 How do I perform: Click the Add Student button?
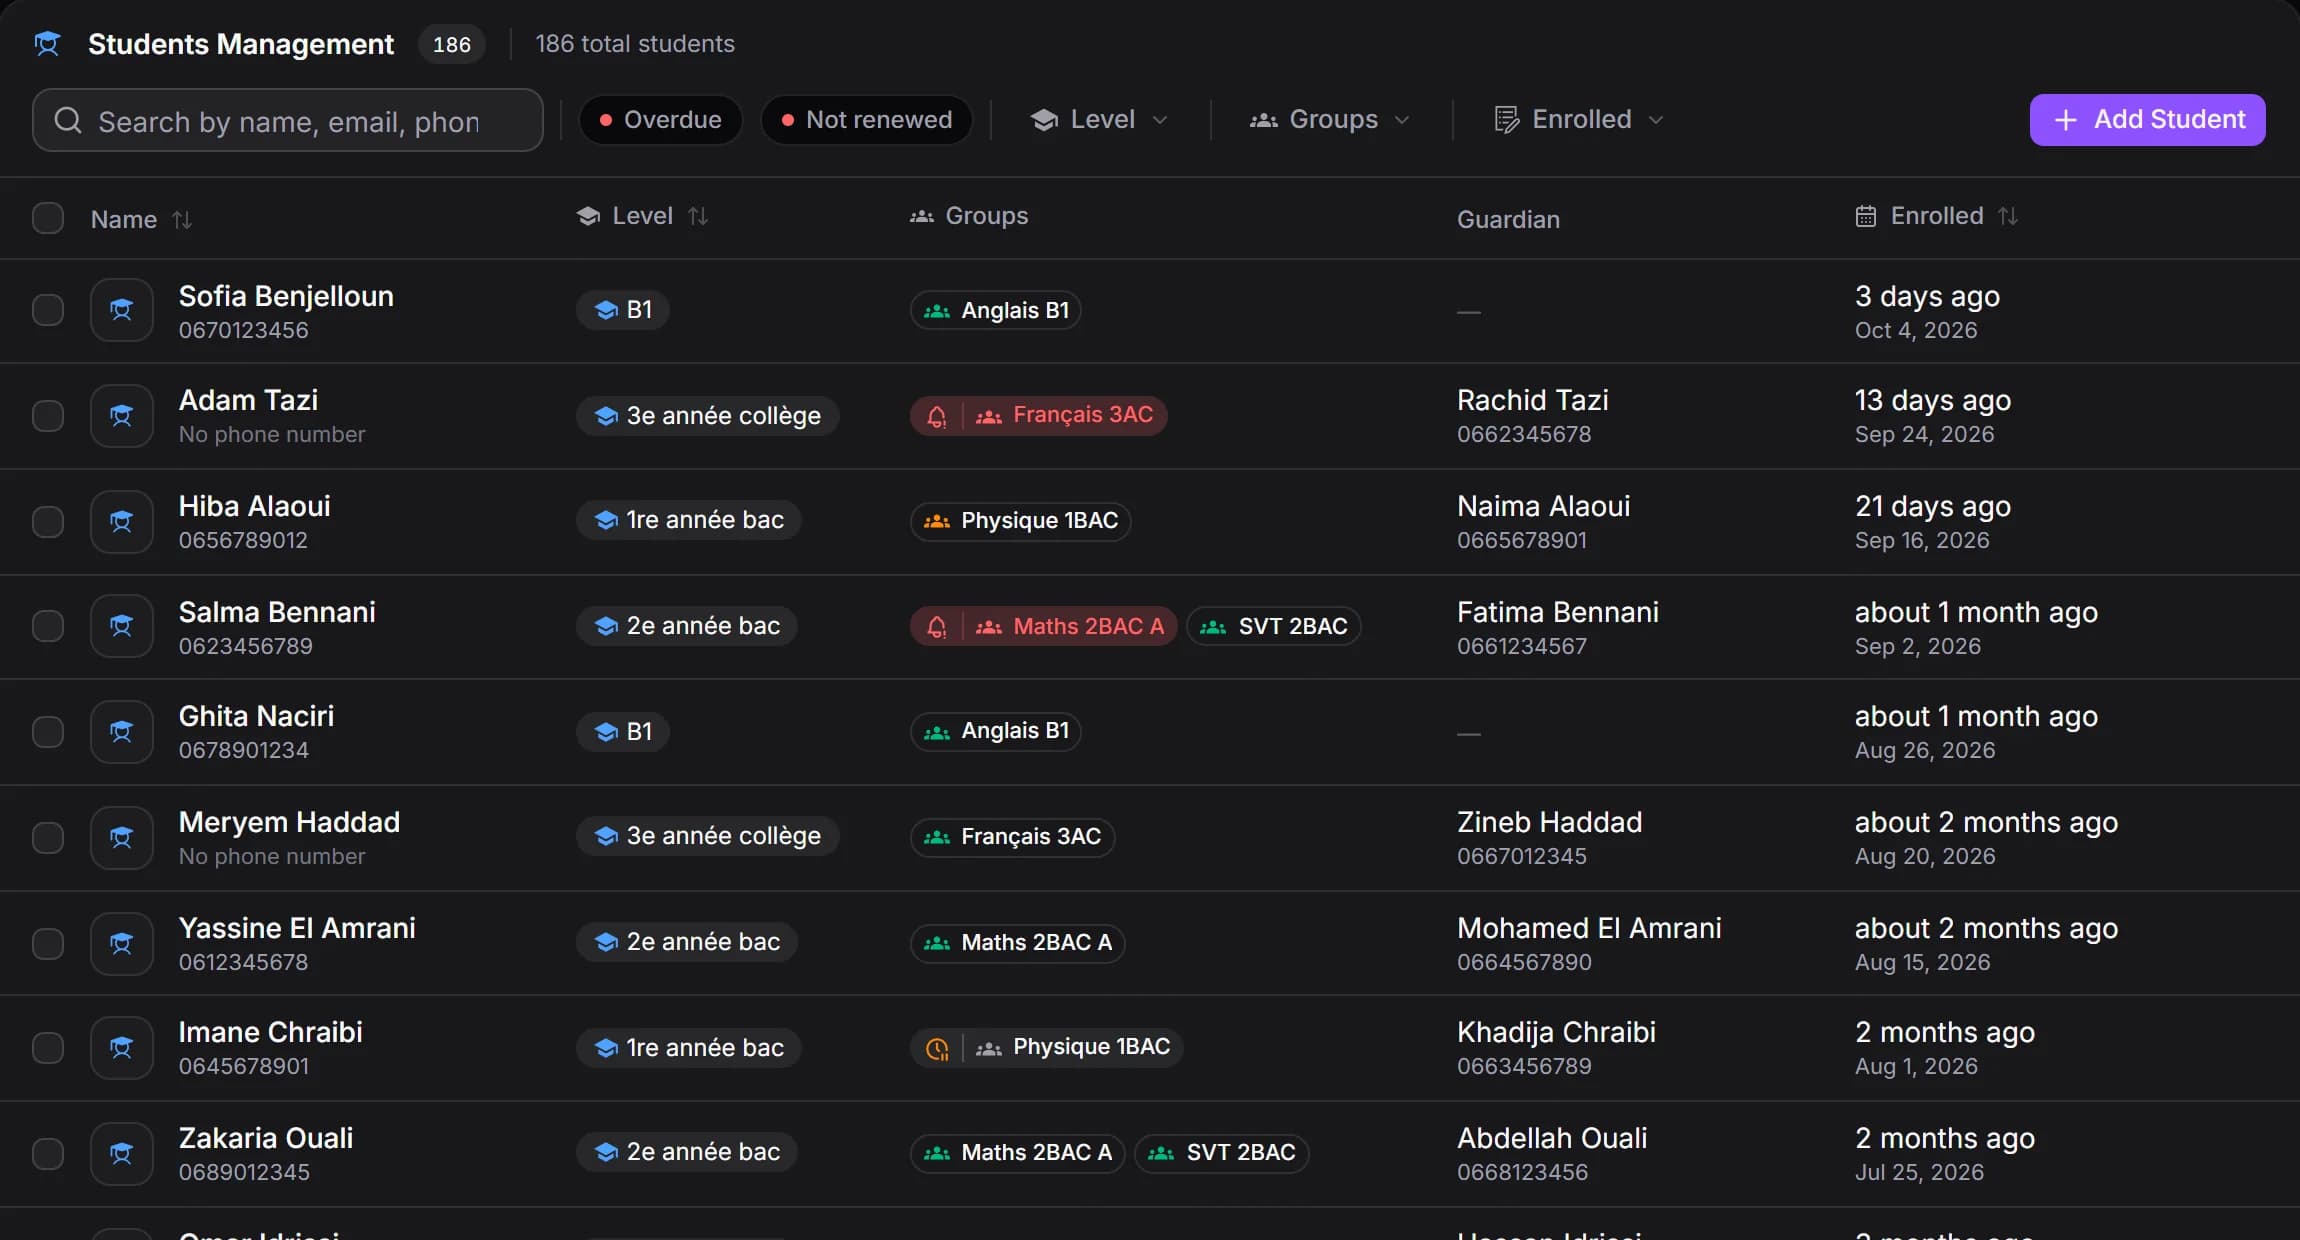click(2147, 120)
